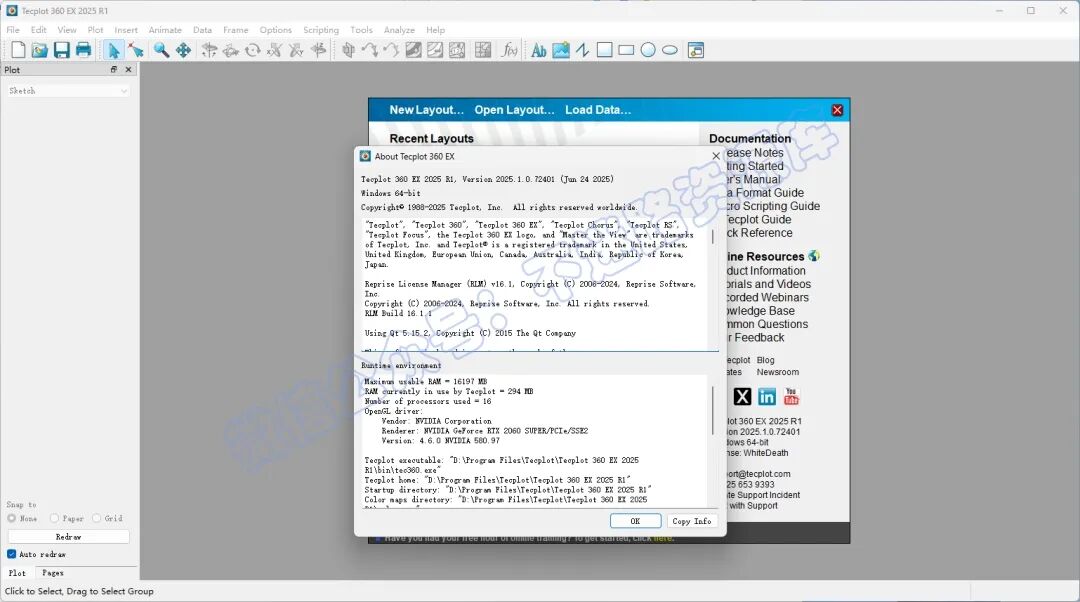Select the Selector arrow tool
The image size is (1080, 602).
click(114, 50)
